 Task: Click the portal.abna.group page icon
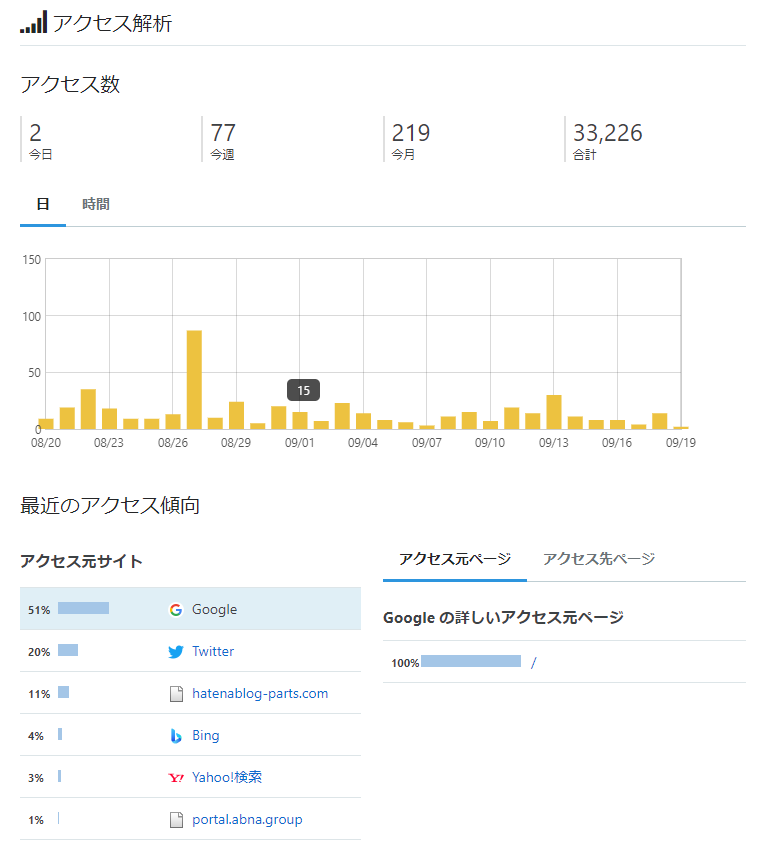(x=176, y=820)
